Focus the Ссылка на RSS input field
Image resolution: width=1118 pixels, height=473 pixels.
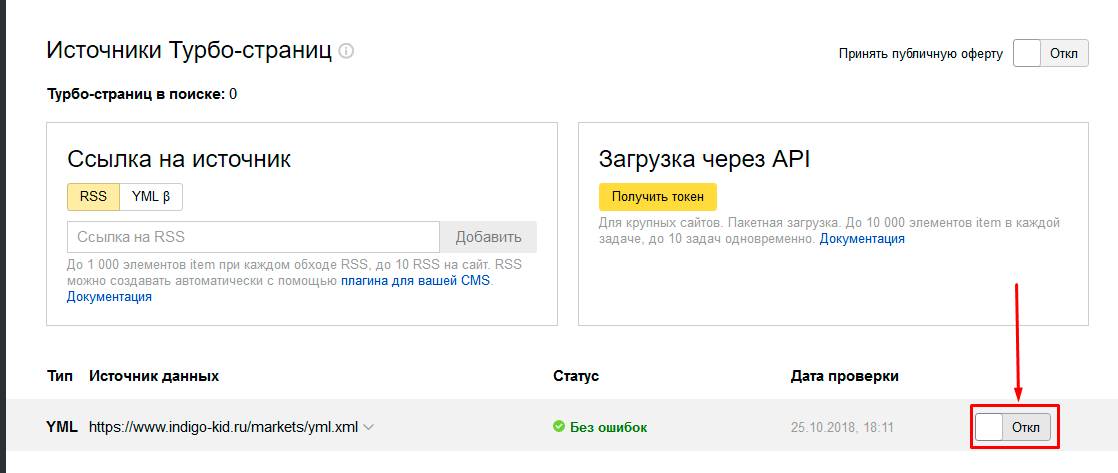(253, 237)
